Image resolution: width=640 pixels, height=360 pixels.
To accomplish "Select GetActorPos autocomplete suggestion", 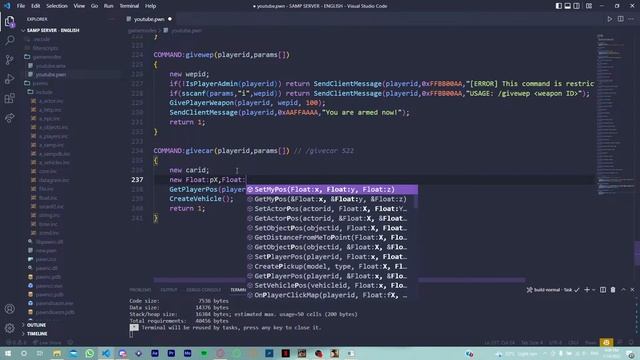I will click(332, 218).
